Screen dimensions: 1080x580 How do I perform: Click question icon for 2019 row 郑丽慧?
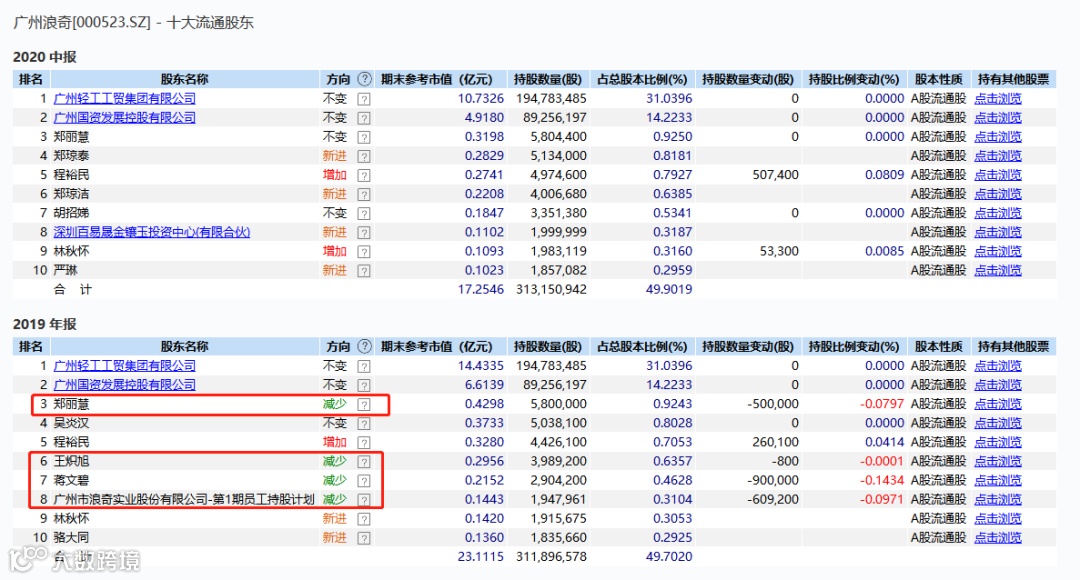click(364, 404)
